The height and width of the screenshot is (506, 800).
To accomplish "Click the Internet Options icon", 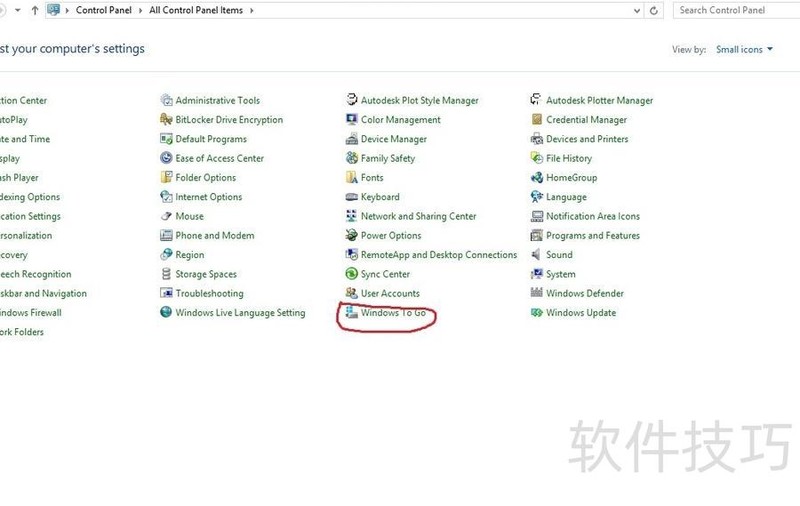I will point(166,197).
